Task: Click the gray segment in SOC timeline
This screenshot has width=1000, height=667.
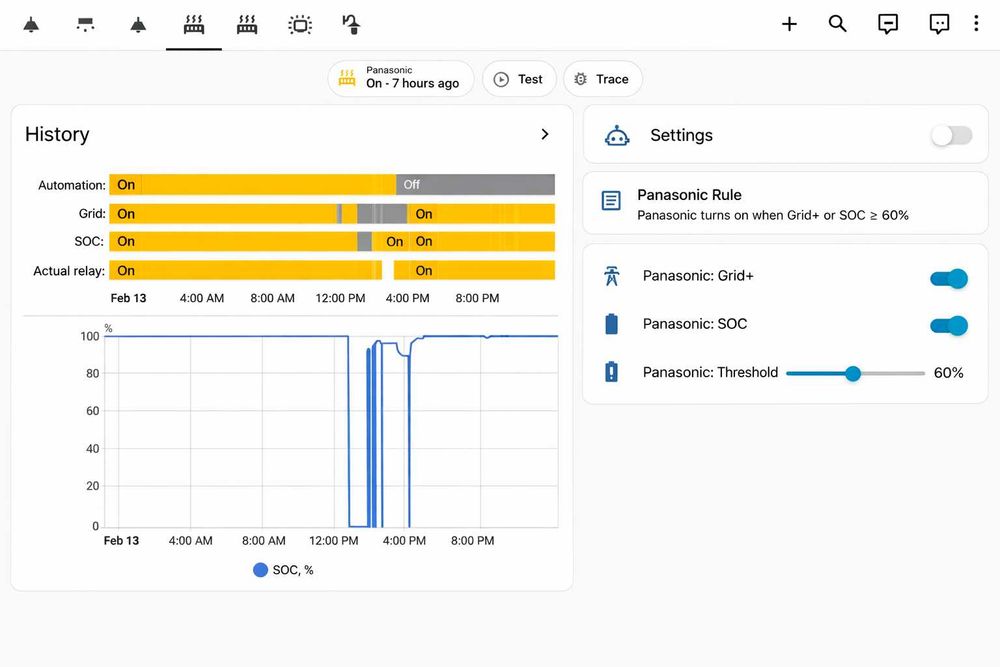Action: tap(364, 242)
